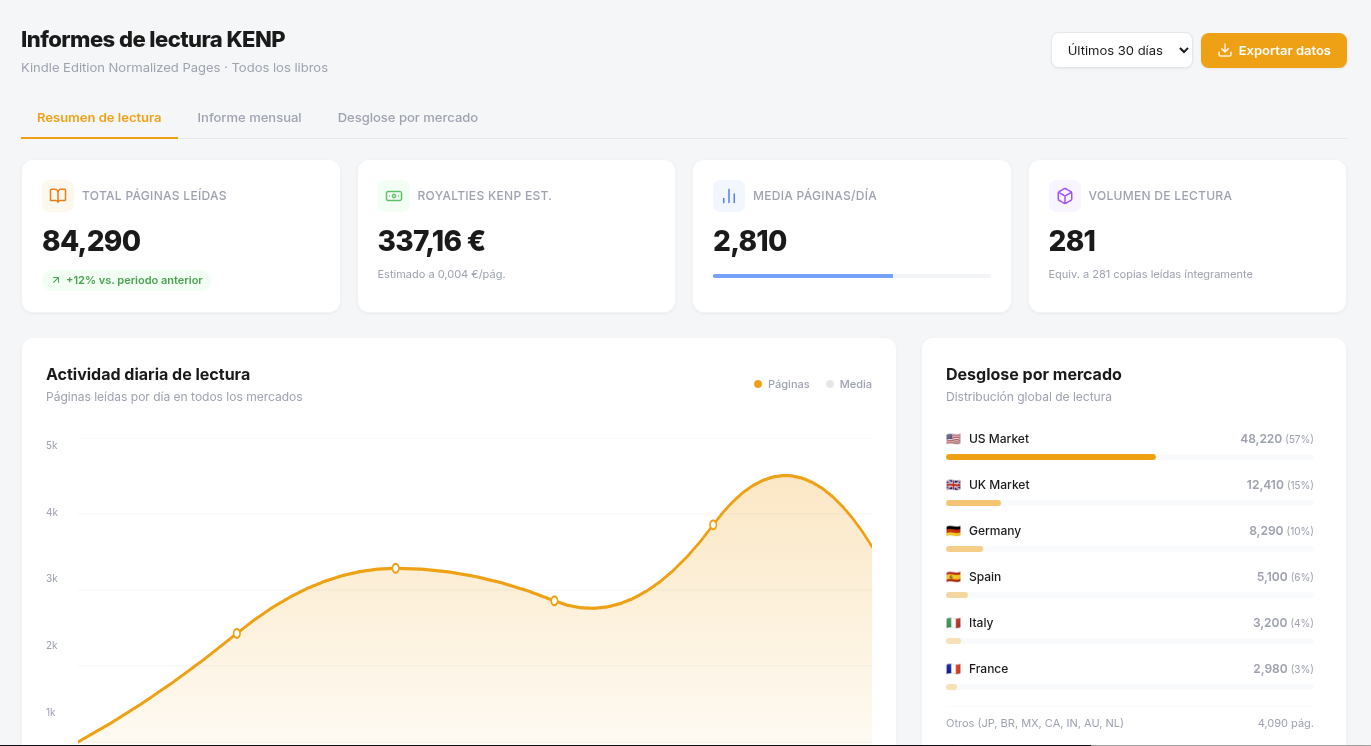
Task: Click the +12% vs. periodo anterior badge
Action: [x=126, y=280]
